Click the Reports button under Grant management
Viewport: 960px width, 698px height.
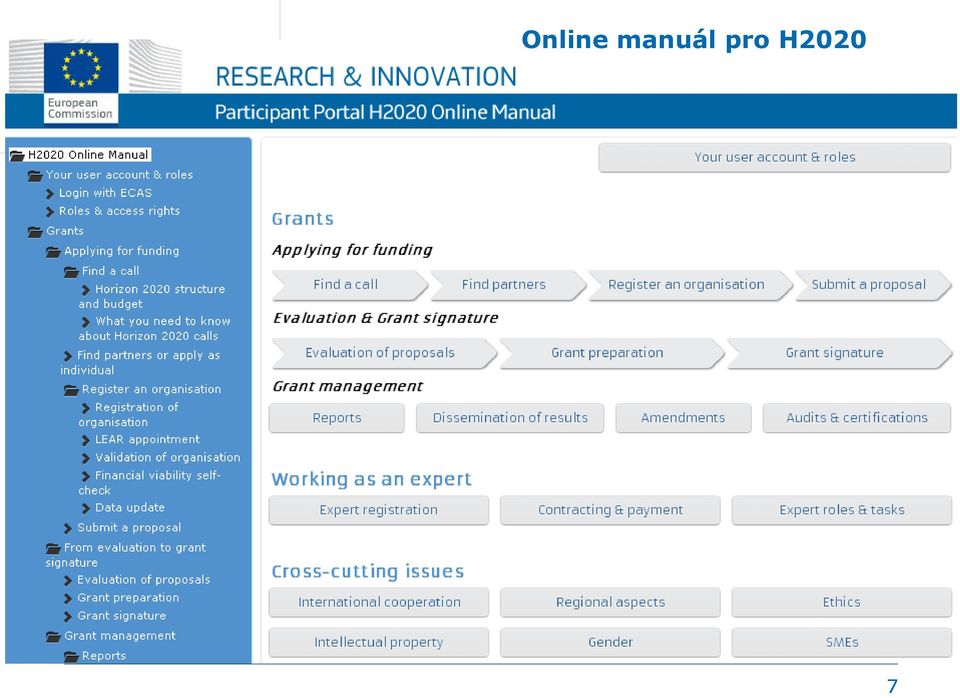tap(337, 418)
